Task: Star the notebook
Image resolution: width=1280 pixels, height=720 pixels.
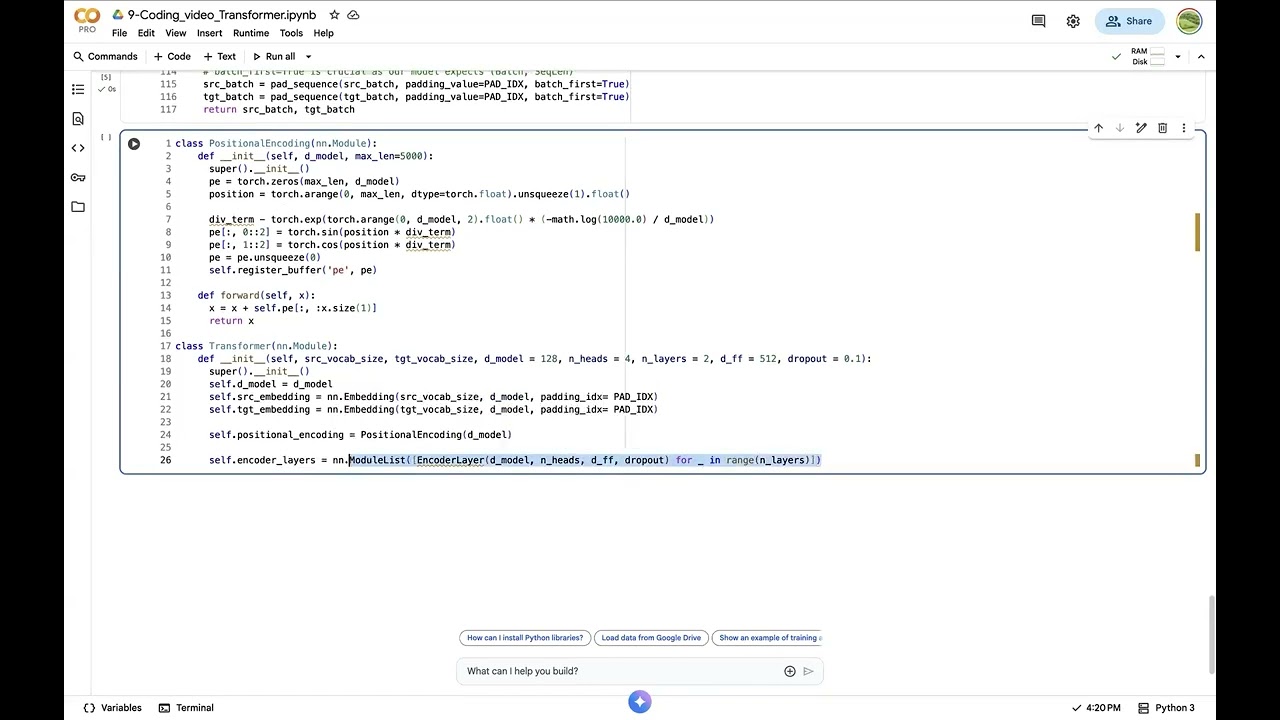Action: tap(334, 15)
